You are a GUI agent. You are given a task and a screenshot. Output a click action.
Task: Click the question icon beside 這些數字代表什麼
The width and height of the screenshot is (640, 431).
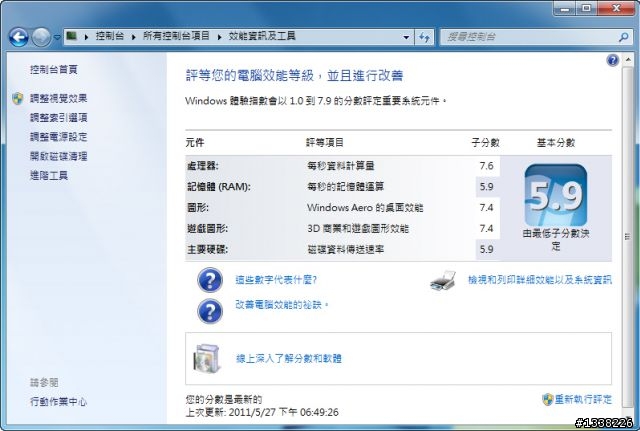210,280
